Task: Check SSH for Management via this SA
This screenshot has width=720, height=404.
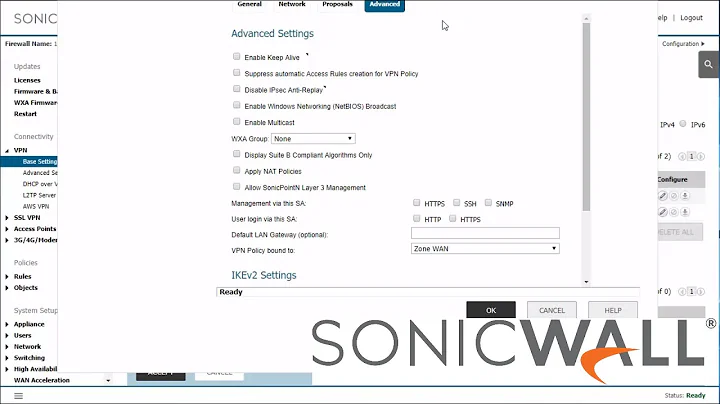Action: (x=456, y=202)
